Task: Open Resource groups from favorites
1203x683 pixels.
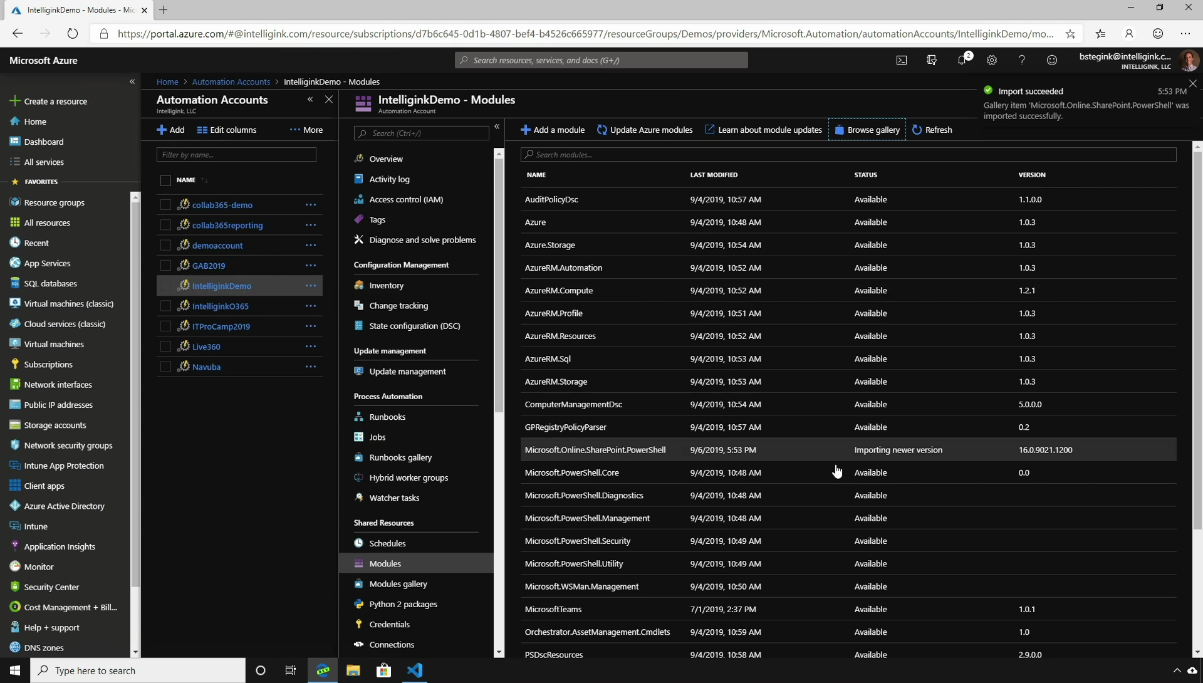Action: pos(54,202)
